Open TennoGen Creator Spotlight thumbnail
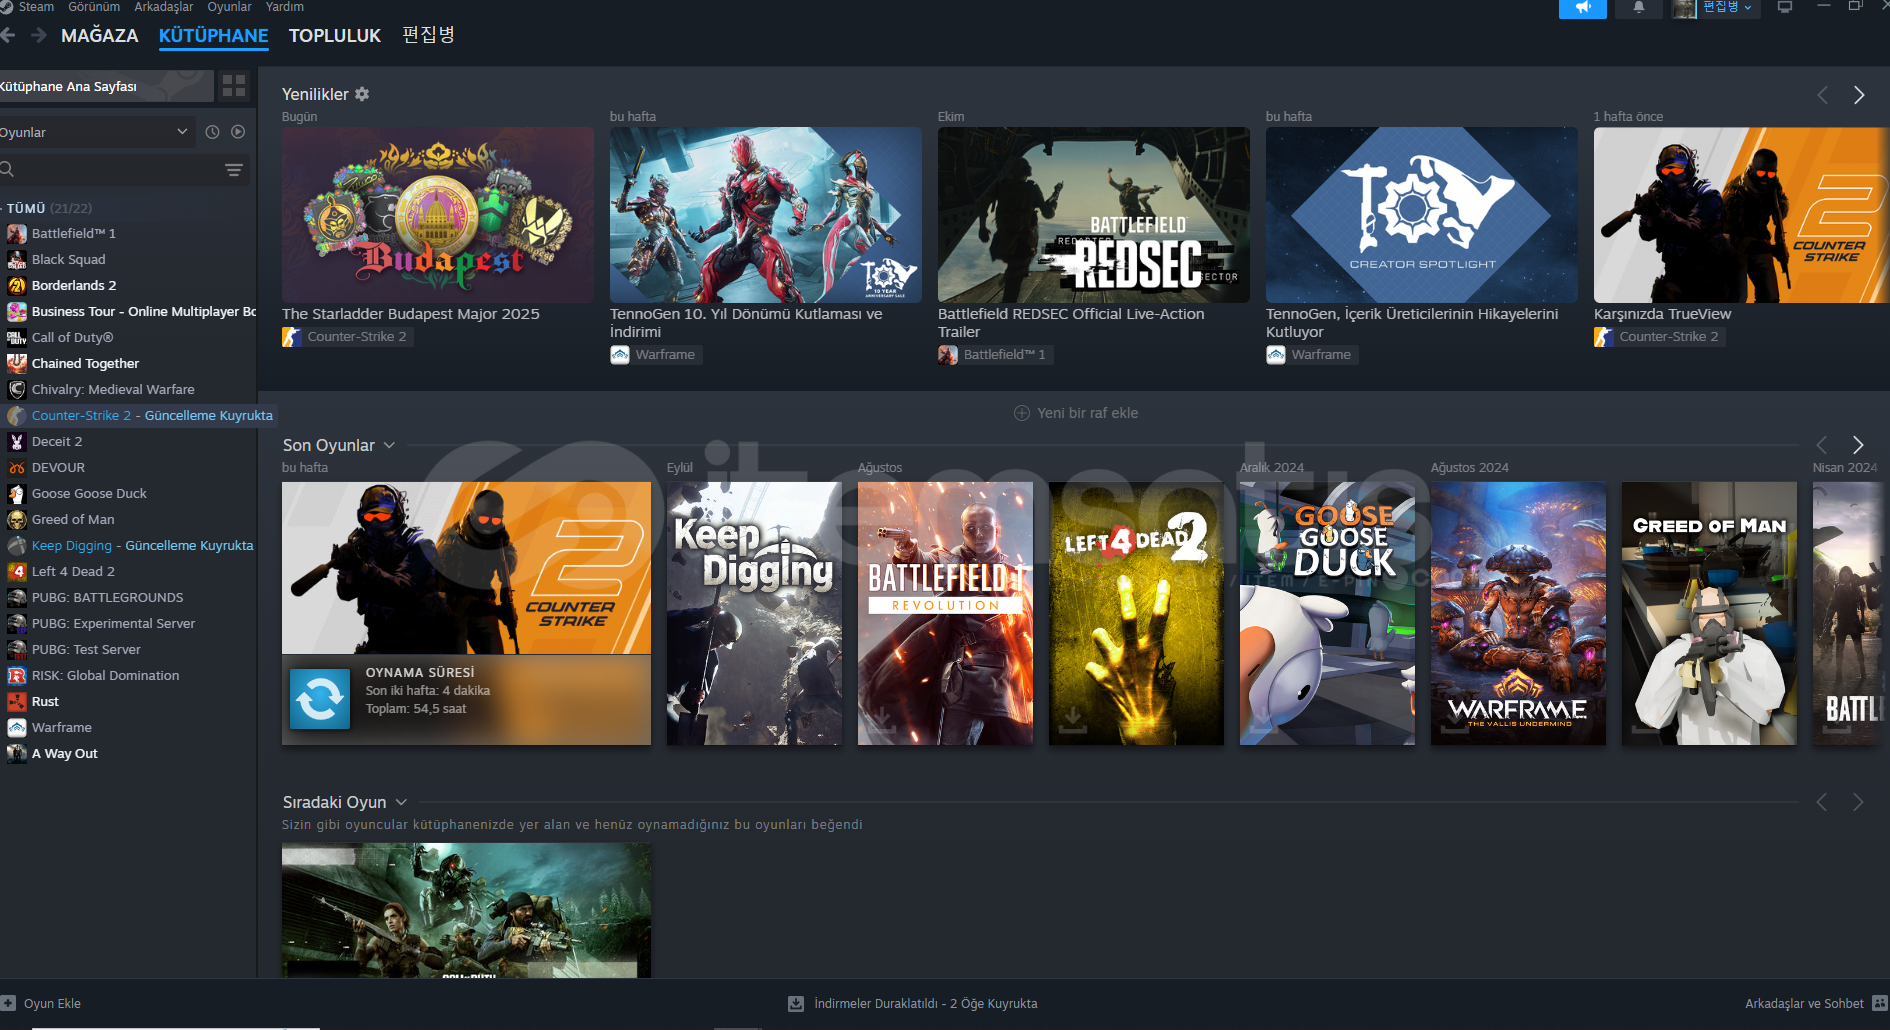Image resolution: width=1890 pixels, height=1030 pixels. 1422,215
